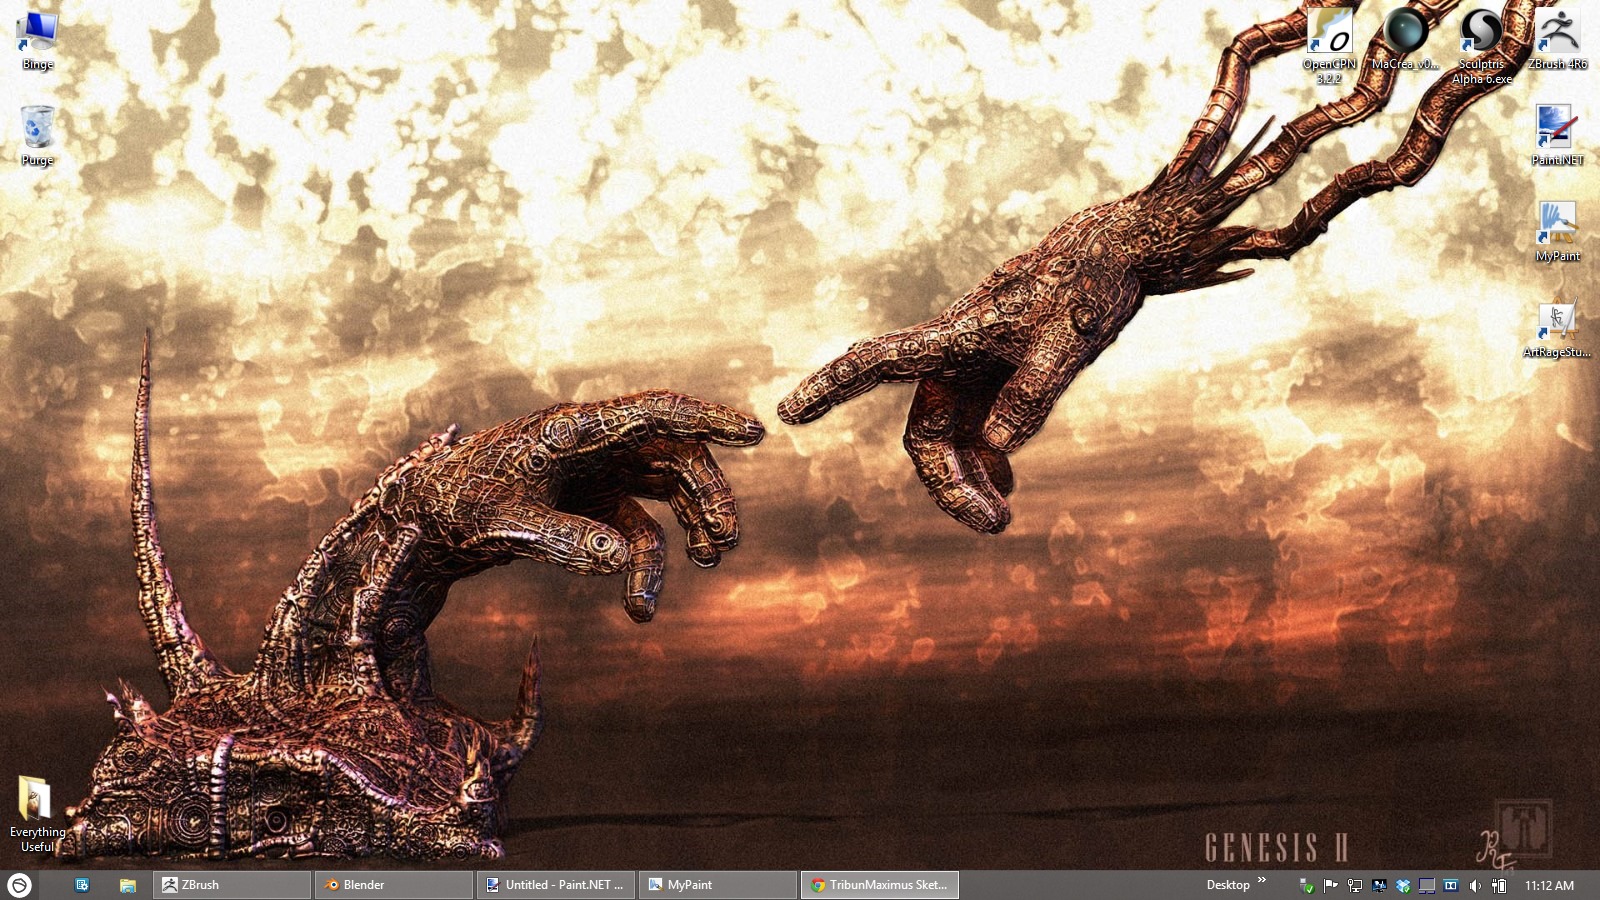The image size is (1600, 900).
Task: Launch the MaCrea desktop shortcut
Action: (x=1405, y=39)
